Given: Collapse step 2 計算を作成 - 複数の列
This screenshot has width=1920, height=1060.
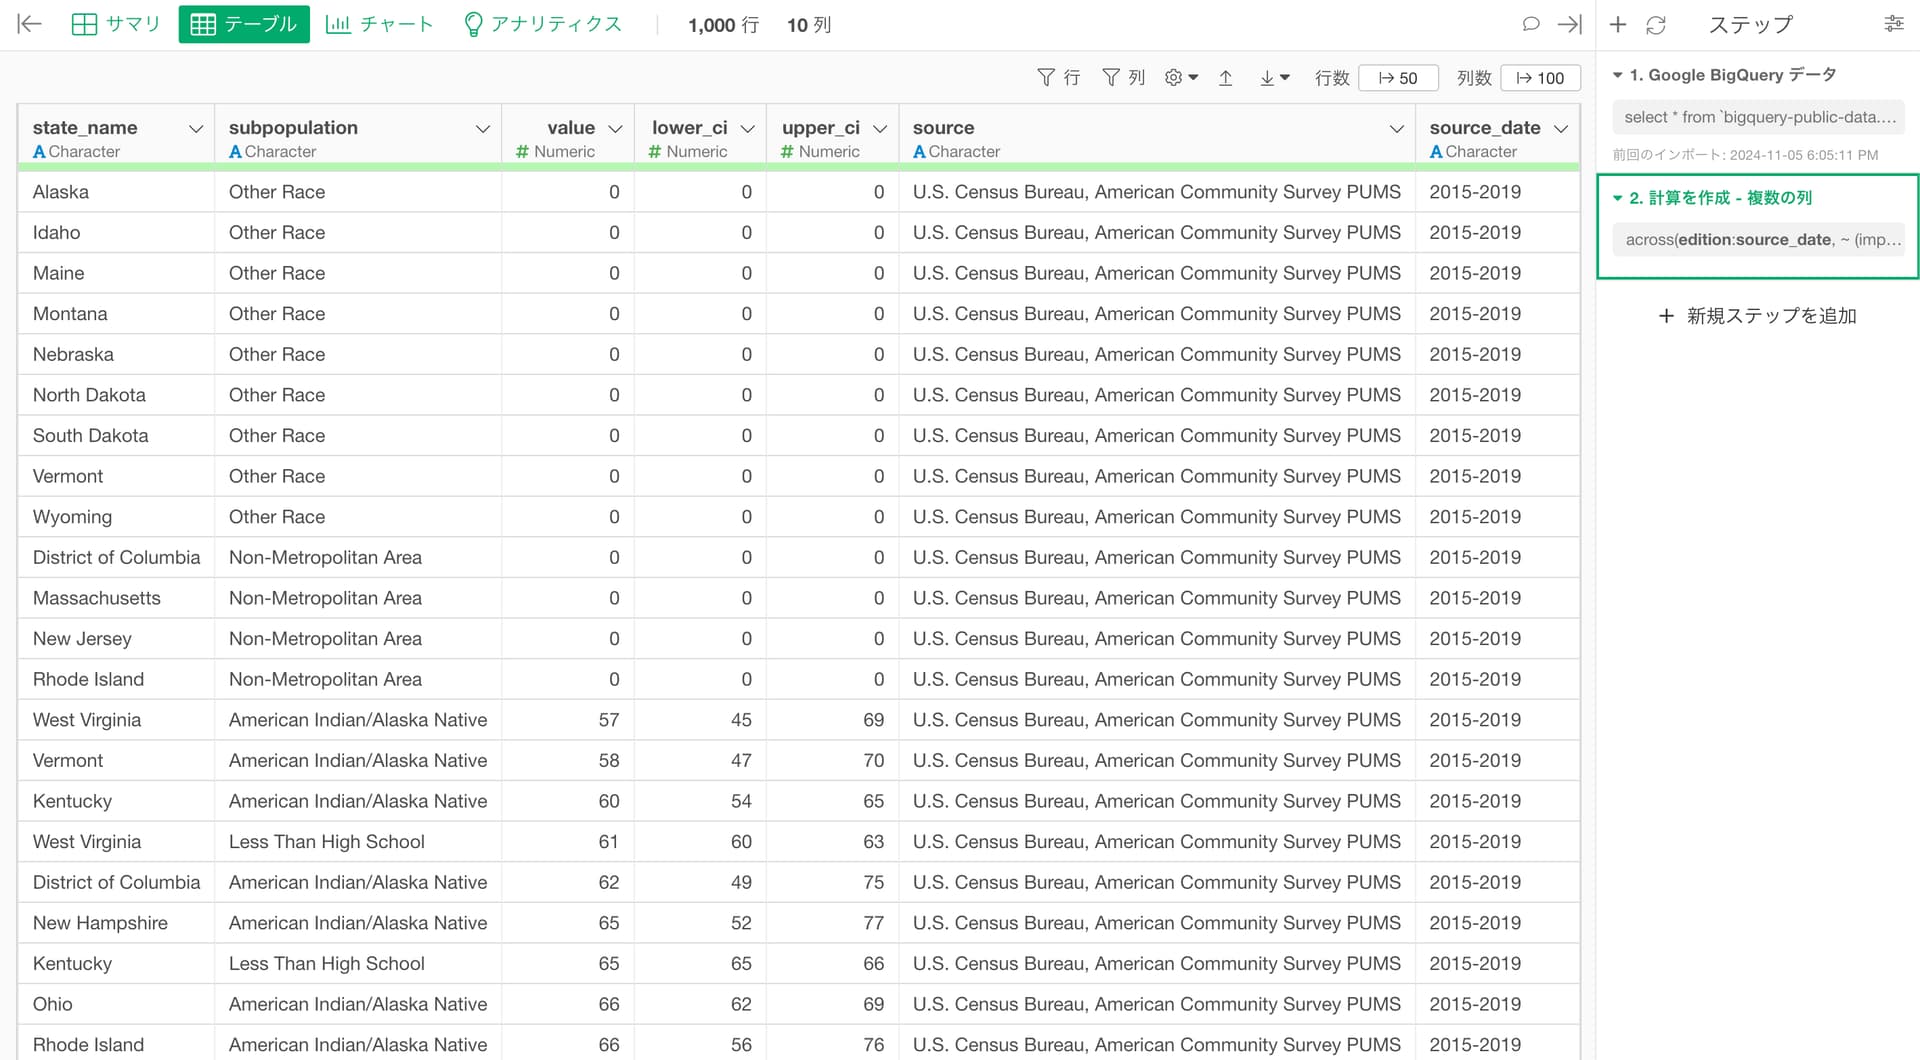Looking at the screenshot, I should pos(1617,198).
